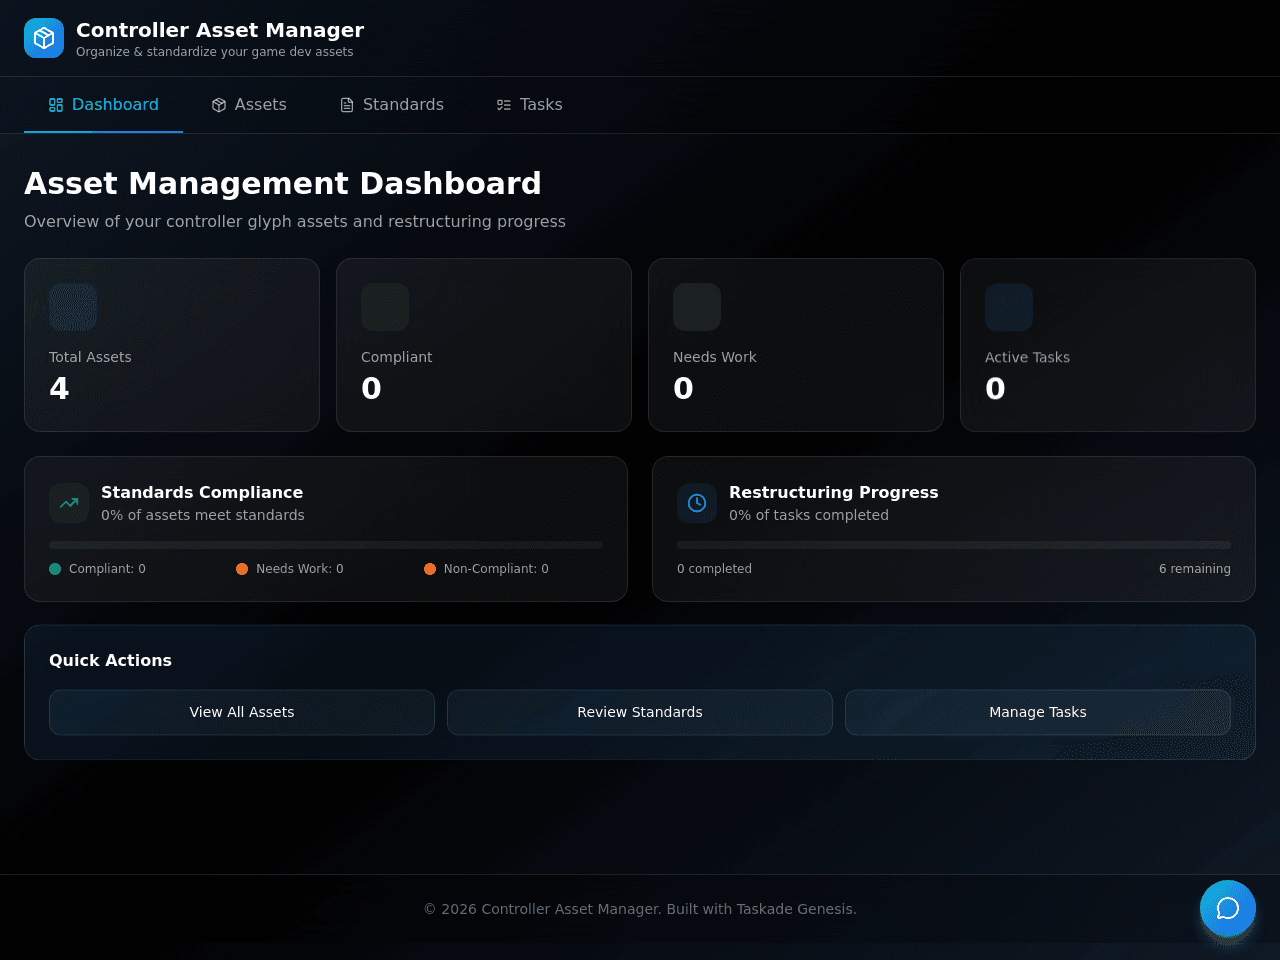Select the Total Assets count card
The width and height of the screenshot is (1280, 960).
tap(172, 345)
